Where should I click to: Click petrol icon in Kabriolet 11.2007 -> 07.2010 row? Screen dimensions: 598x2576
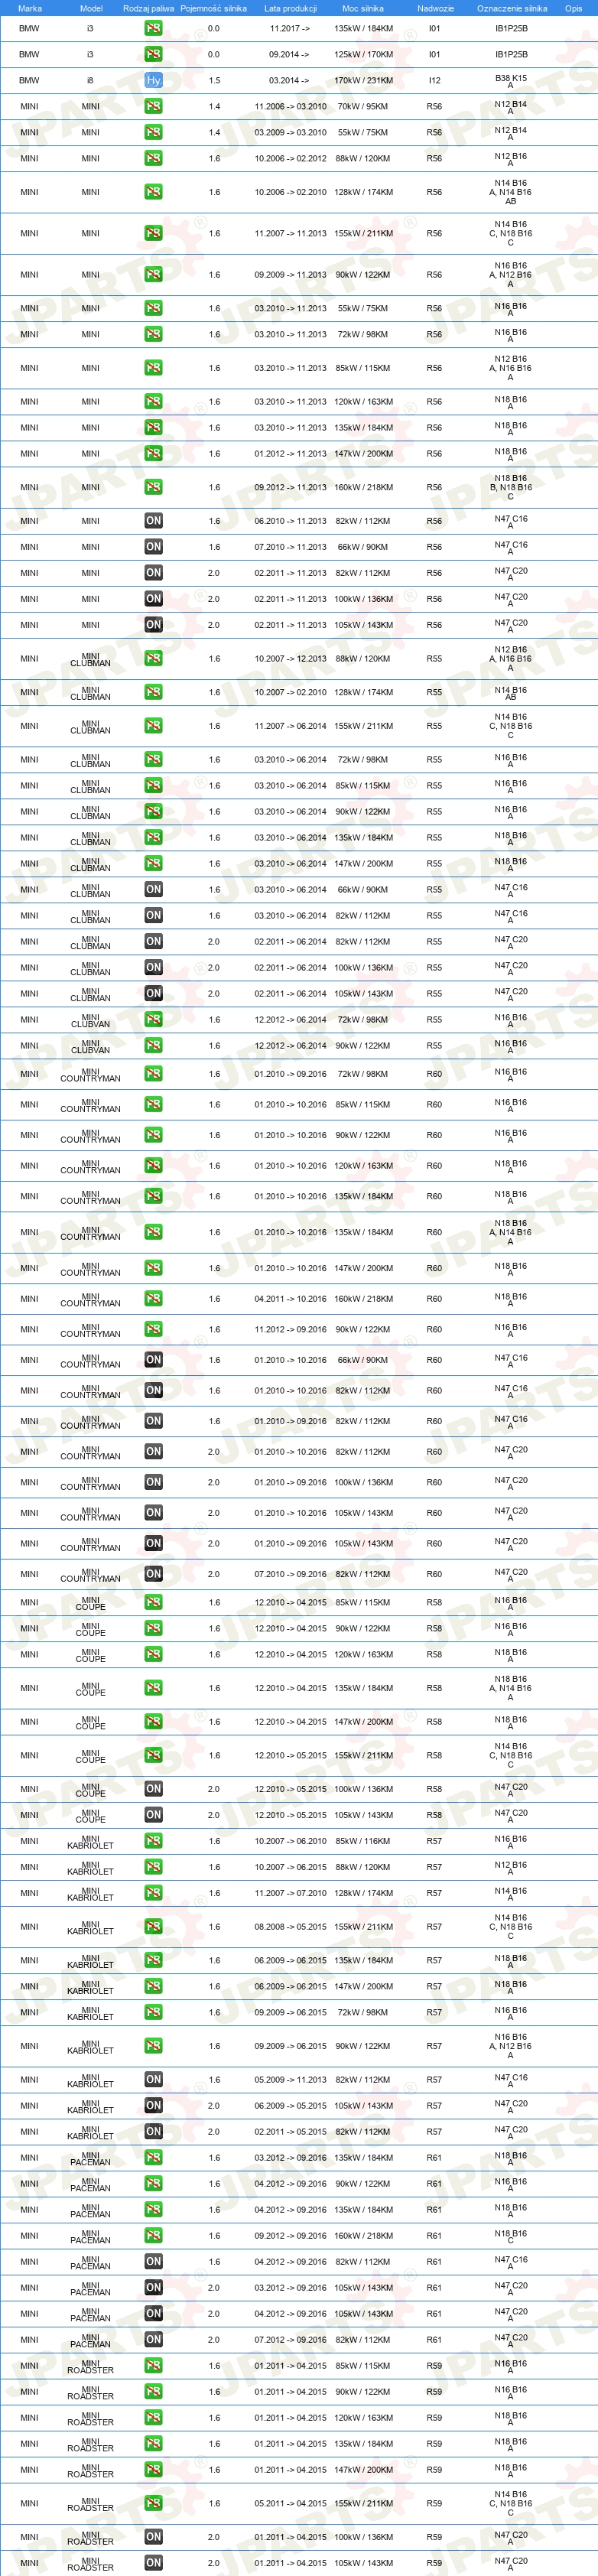pyautogui.click(x=153, y=1893)
